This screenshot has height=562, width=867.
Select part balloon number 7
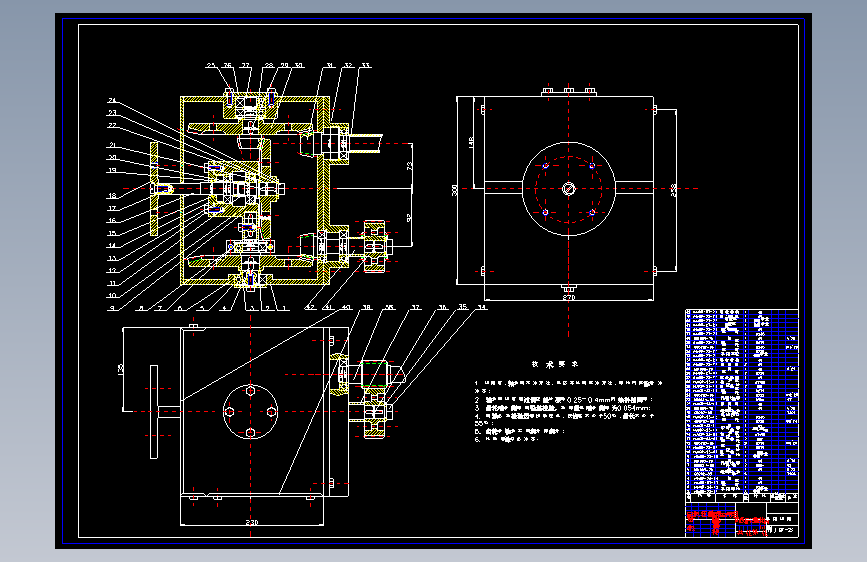click(160, 308)
